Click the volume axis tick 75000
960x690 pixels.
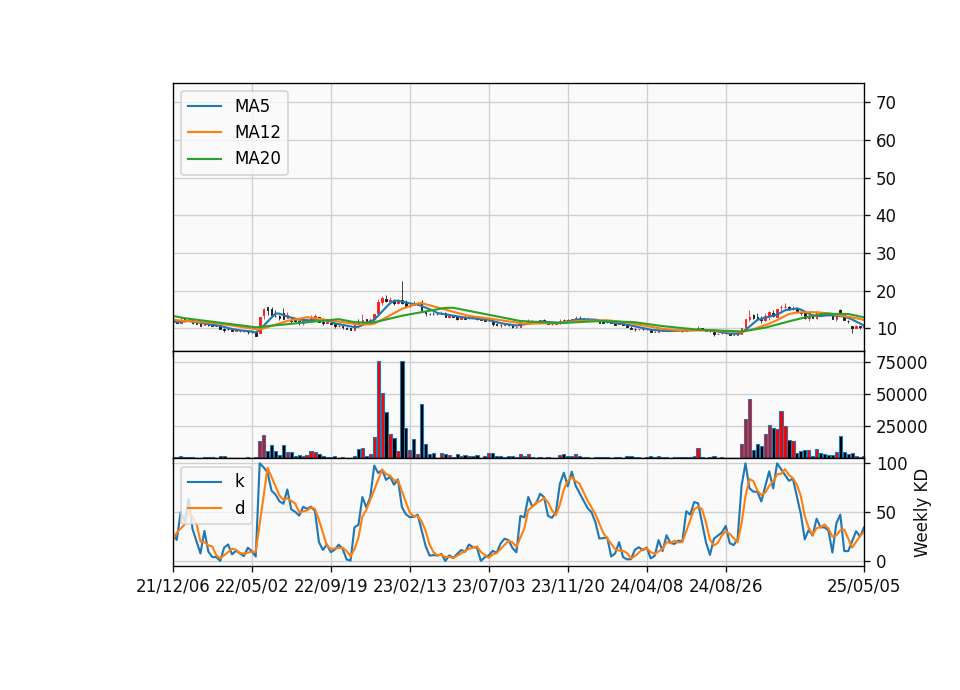tap(901, 363)
